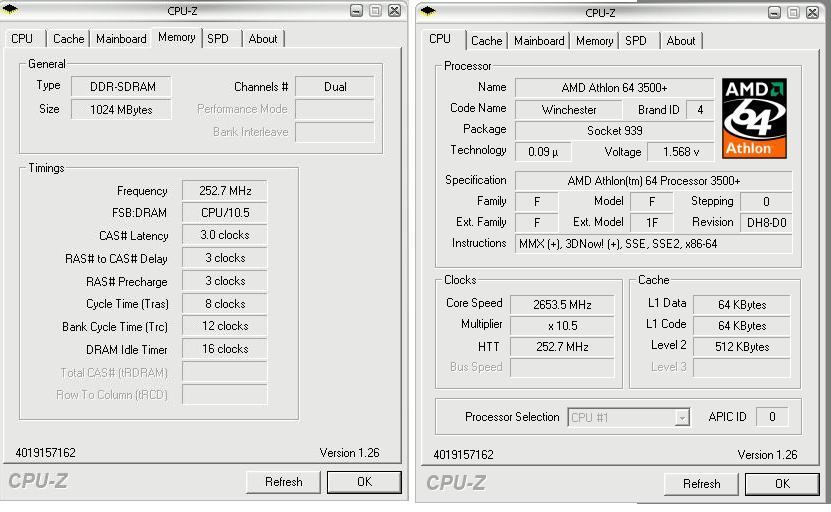Open the Cache tab in left window
The image size is (831, 512).
click(x=68, y=39)
